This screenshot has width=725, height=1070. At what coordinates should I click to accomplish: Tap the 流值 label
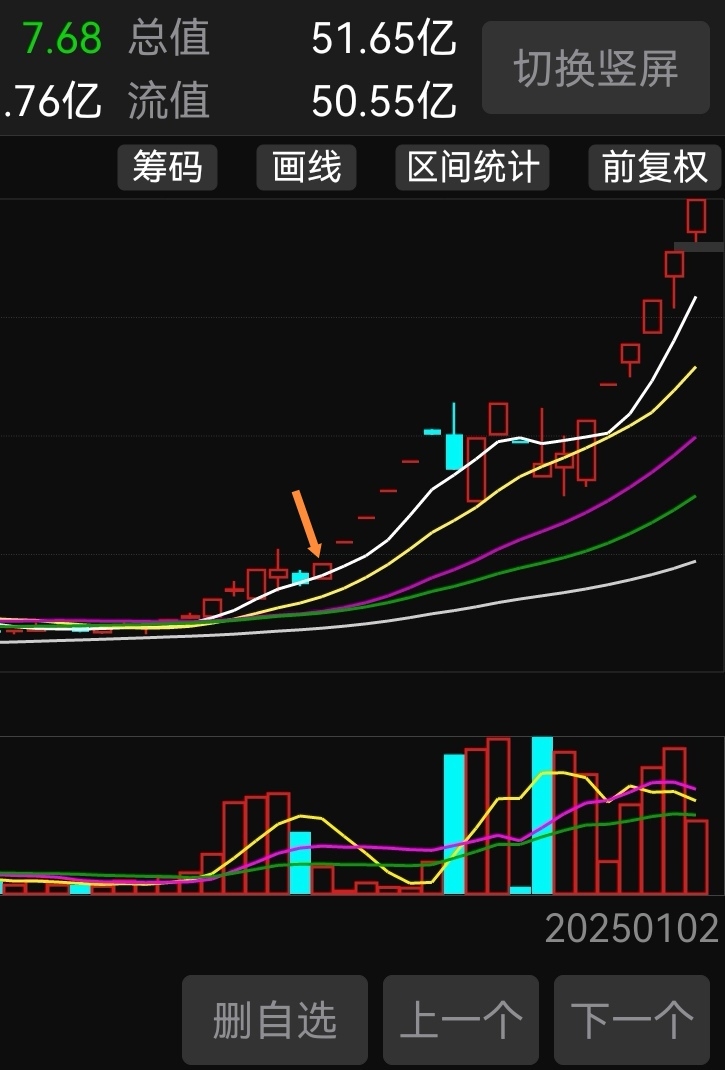click(169, 101)
